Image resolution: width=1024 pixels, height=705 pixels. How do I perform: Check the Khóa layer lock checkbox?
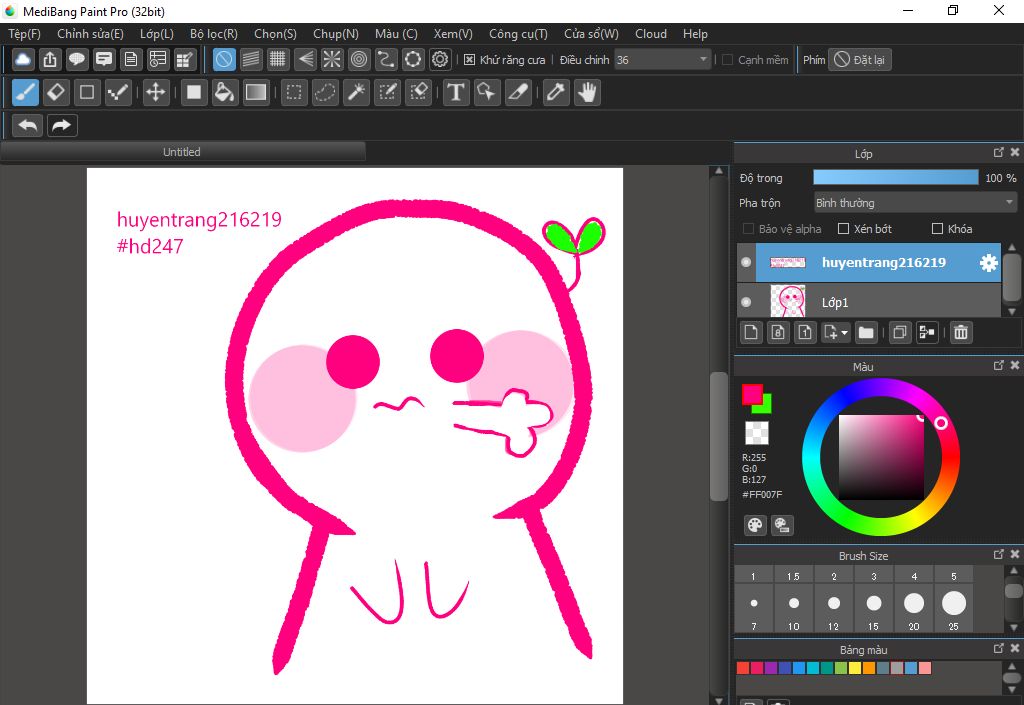[937, 229]
